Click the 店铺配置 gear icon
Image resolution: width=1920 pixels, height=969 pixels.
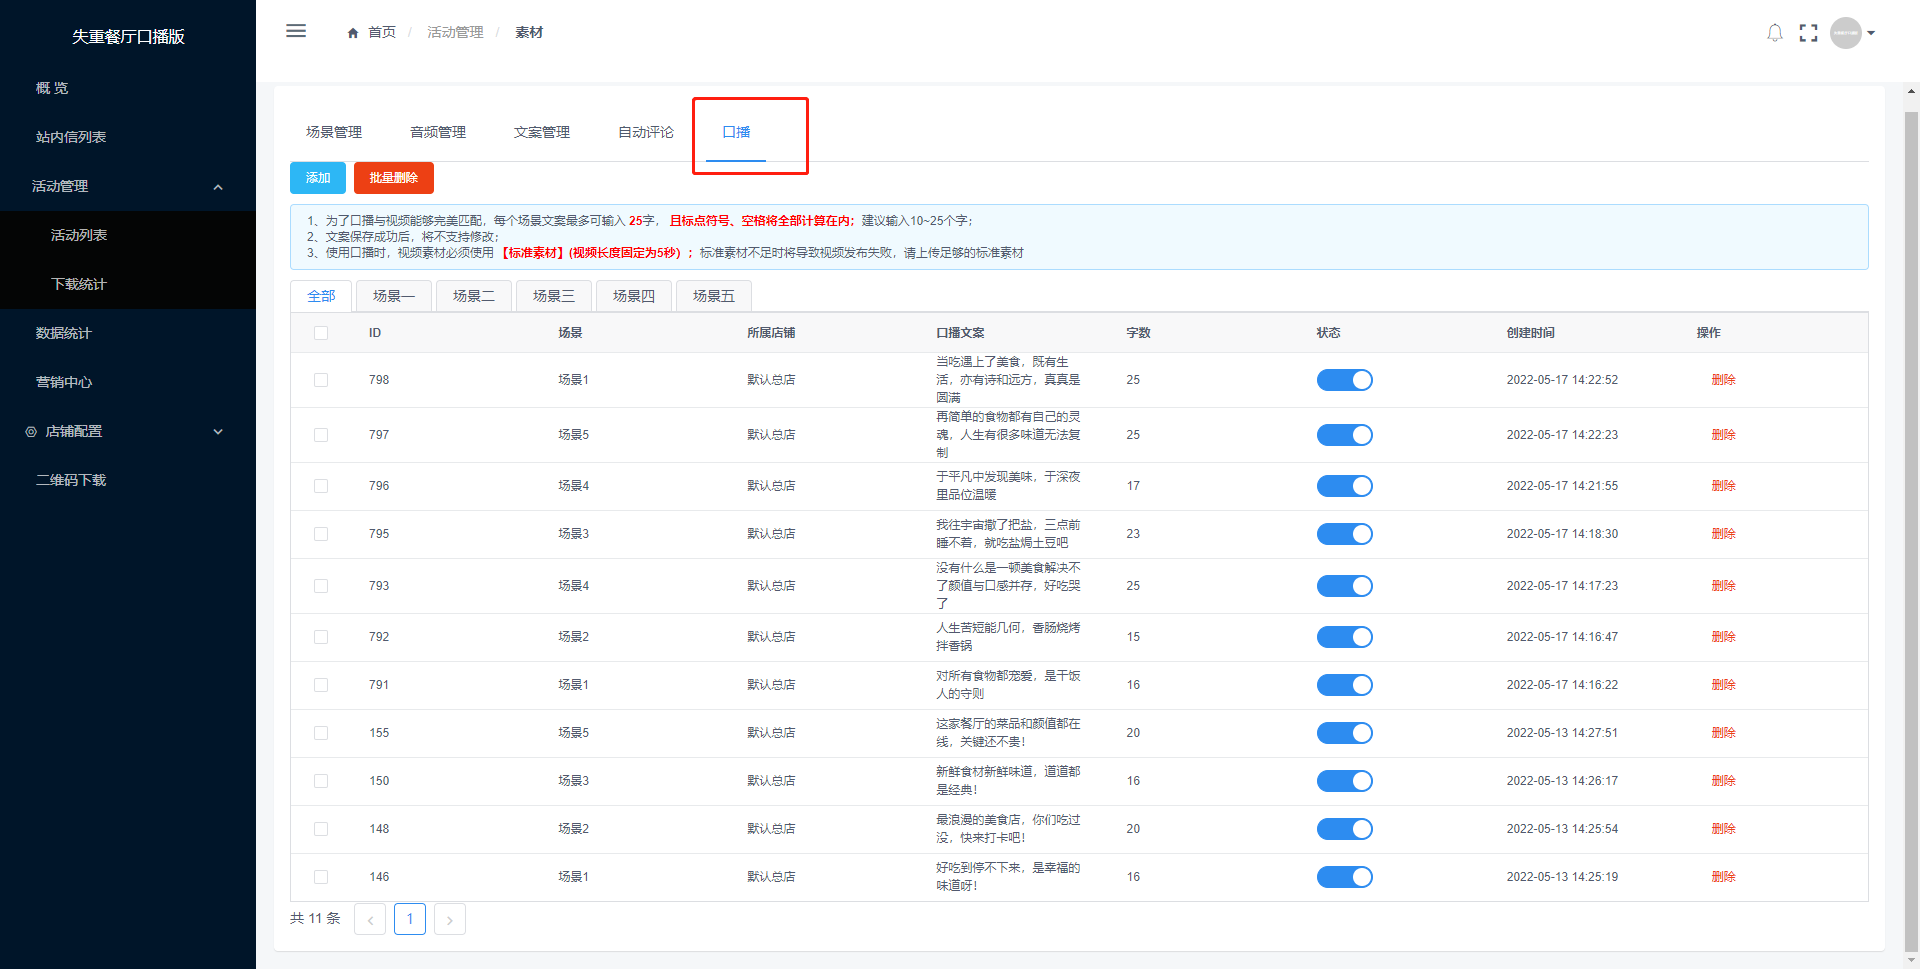click(31, 432)
